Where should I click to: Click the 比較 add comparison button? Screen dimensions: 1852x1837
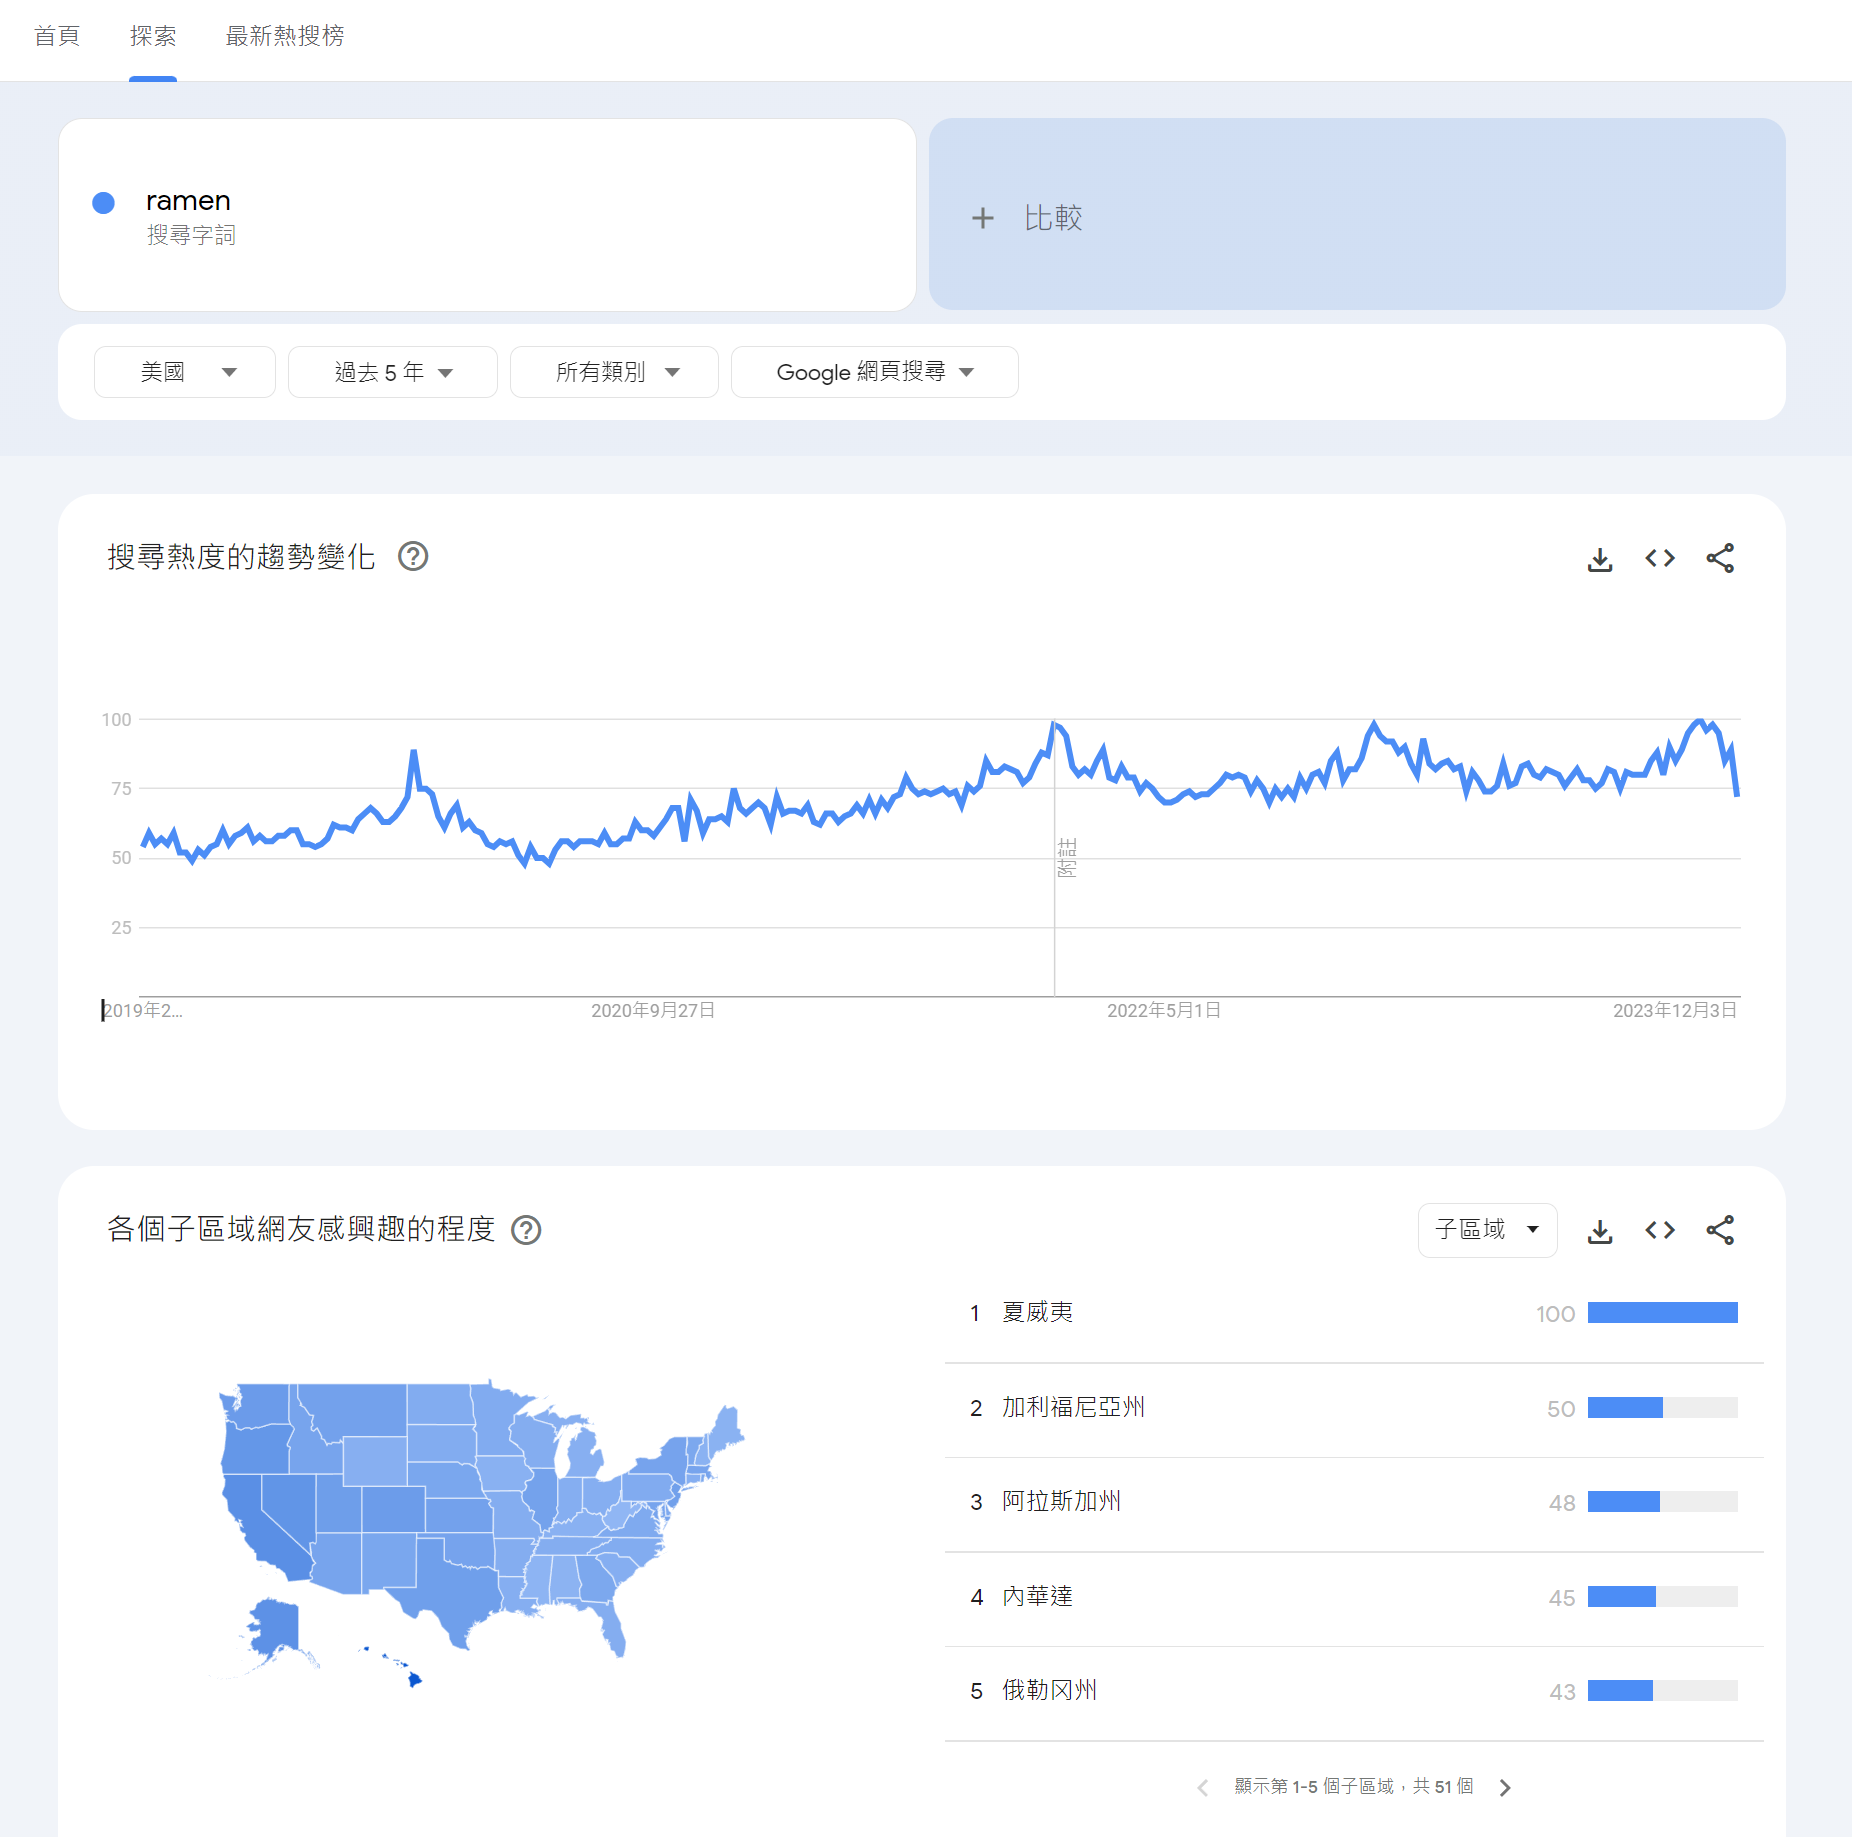pyautogui.click(x=1028, y=217)
